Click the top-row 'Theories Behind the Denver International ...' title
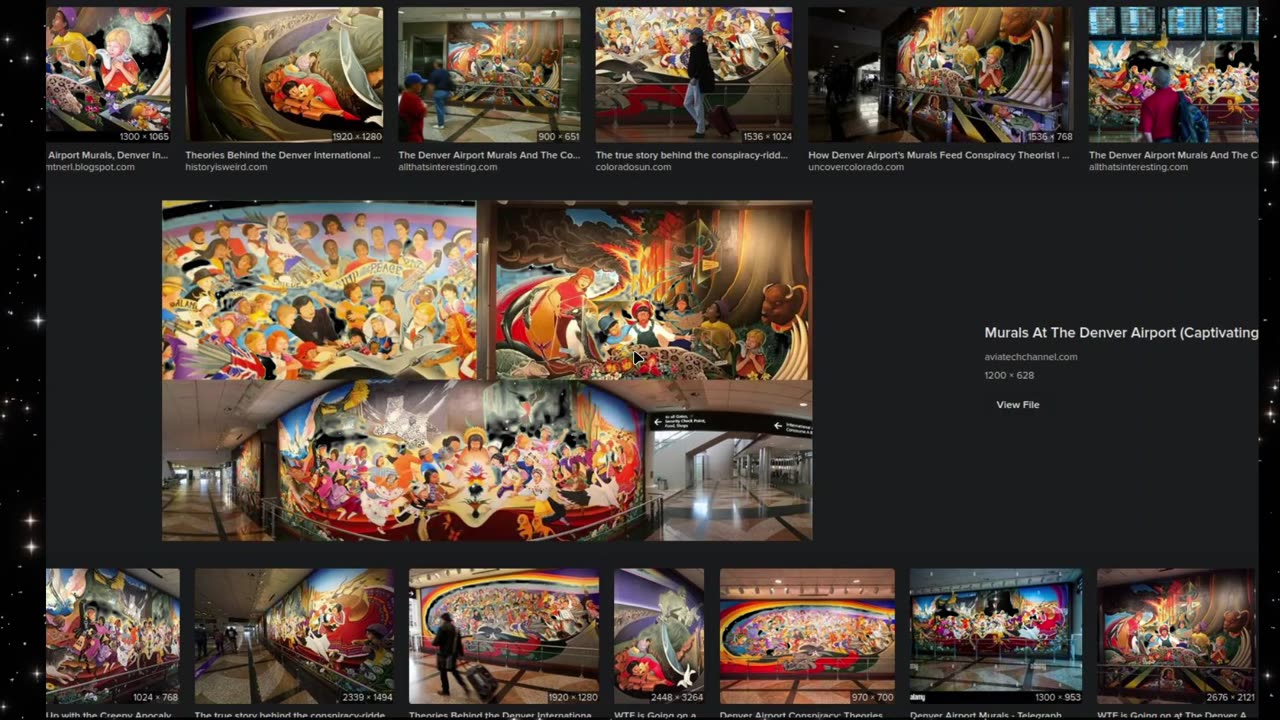1280x720 pixels. (283, 155)
